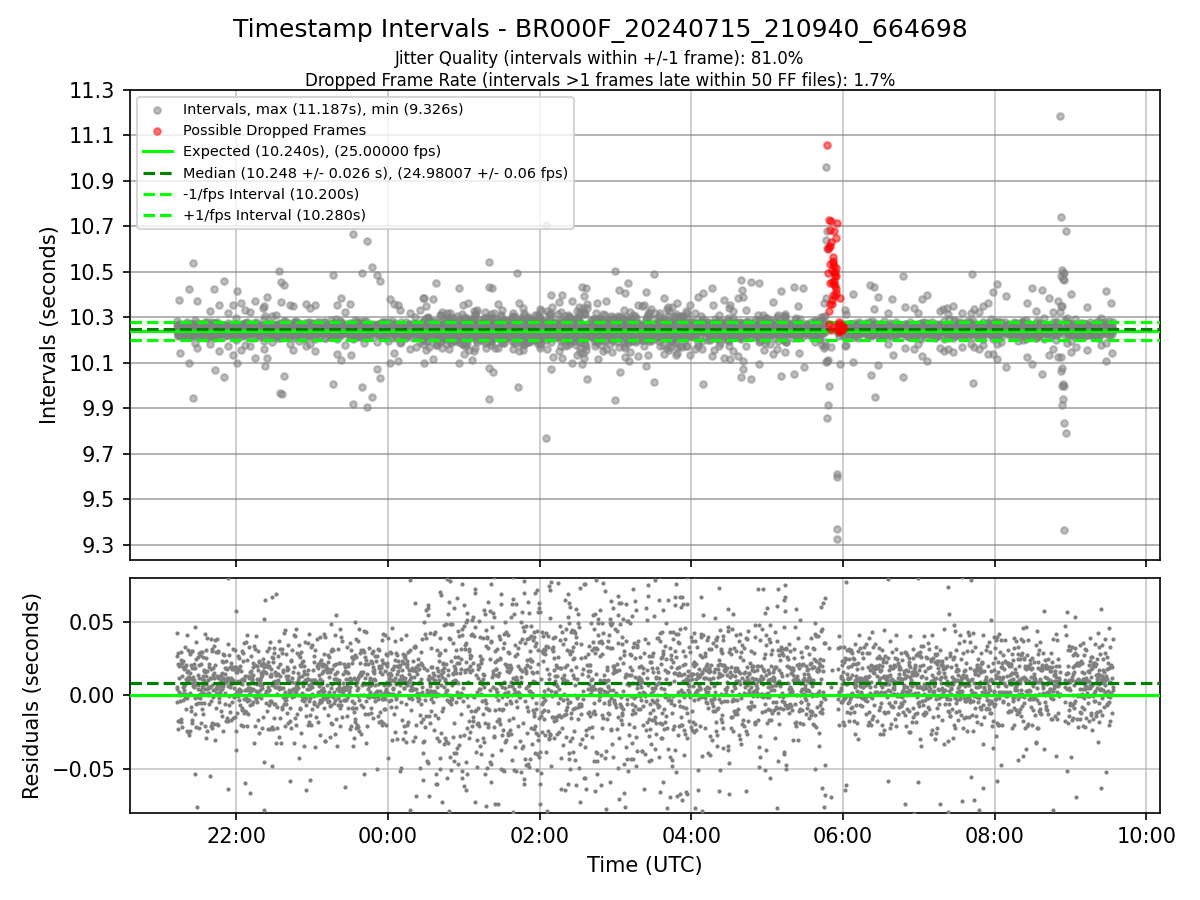Image resolution: width=1200 pixels, height=900 pixels.
Task: Click the maximum interval point near 11.187s
Action: coord(1060,116)
